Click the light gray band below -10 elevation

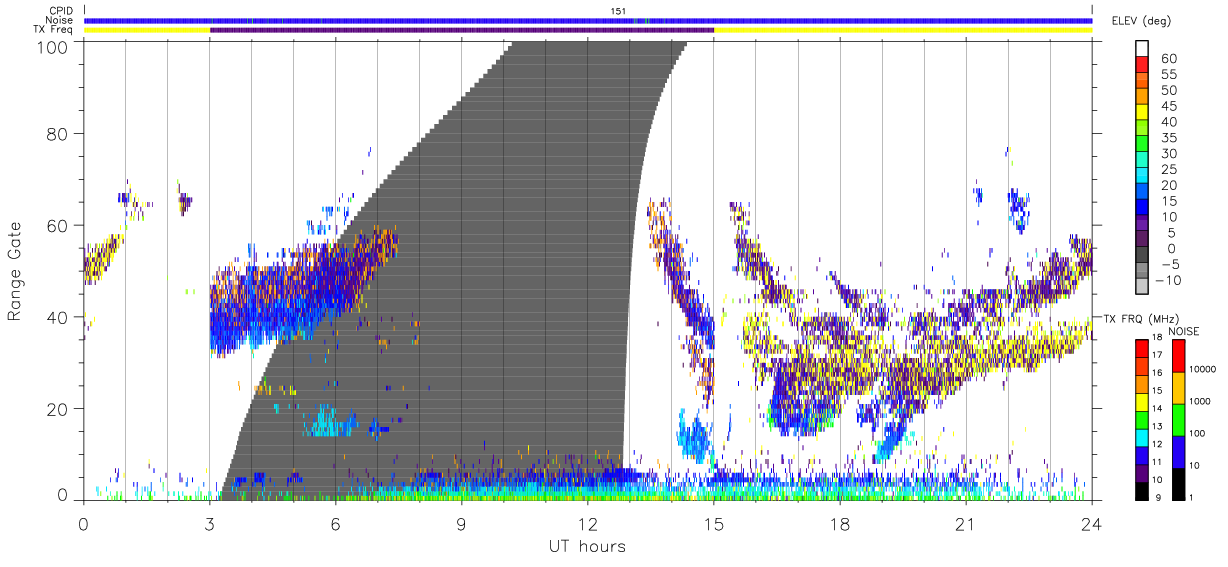click(1141, 288)
